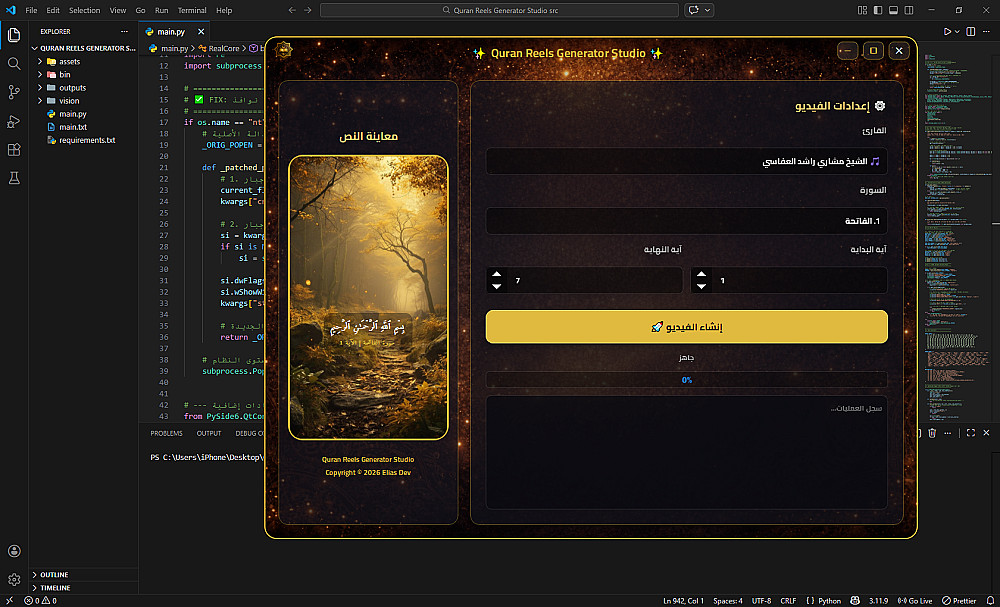This screenshot has height=607, width=1000.
Task: Expand the TIMELINE section in Explorer
Action: pos(55,588)
